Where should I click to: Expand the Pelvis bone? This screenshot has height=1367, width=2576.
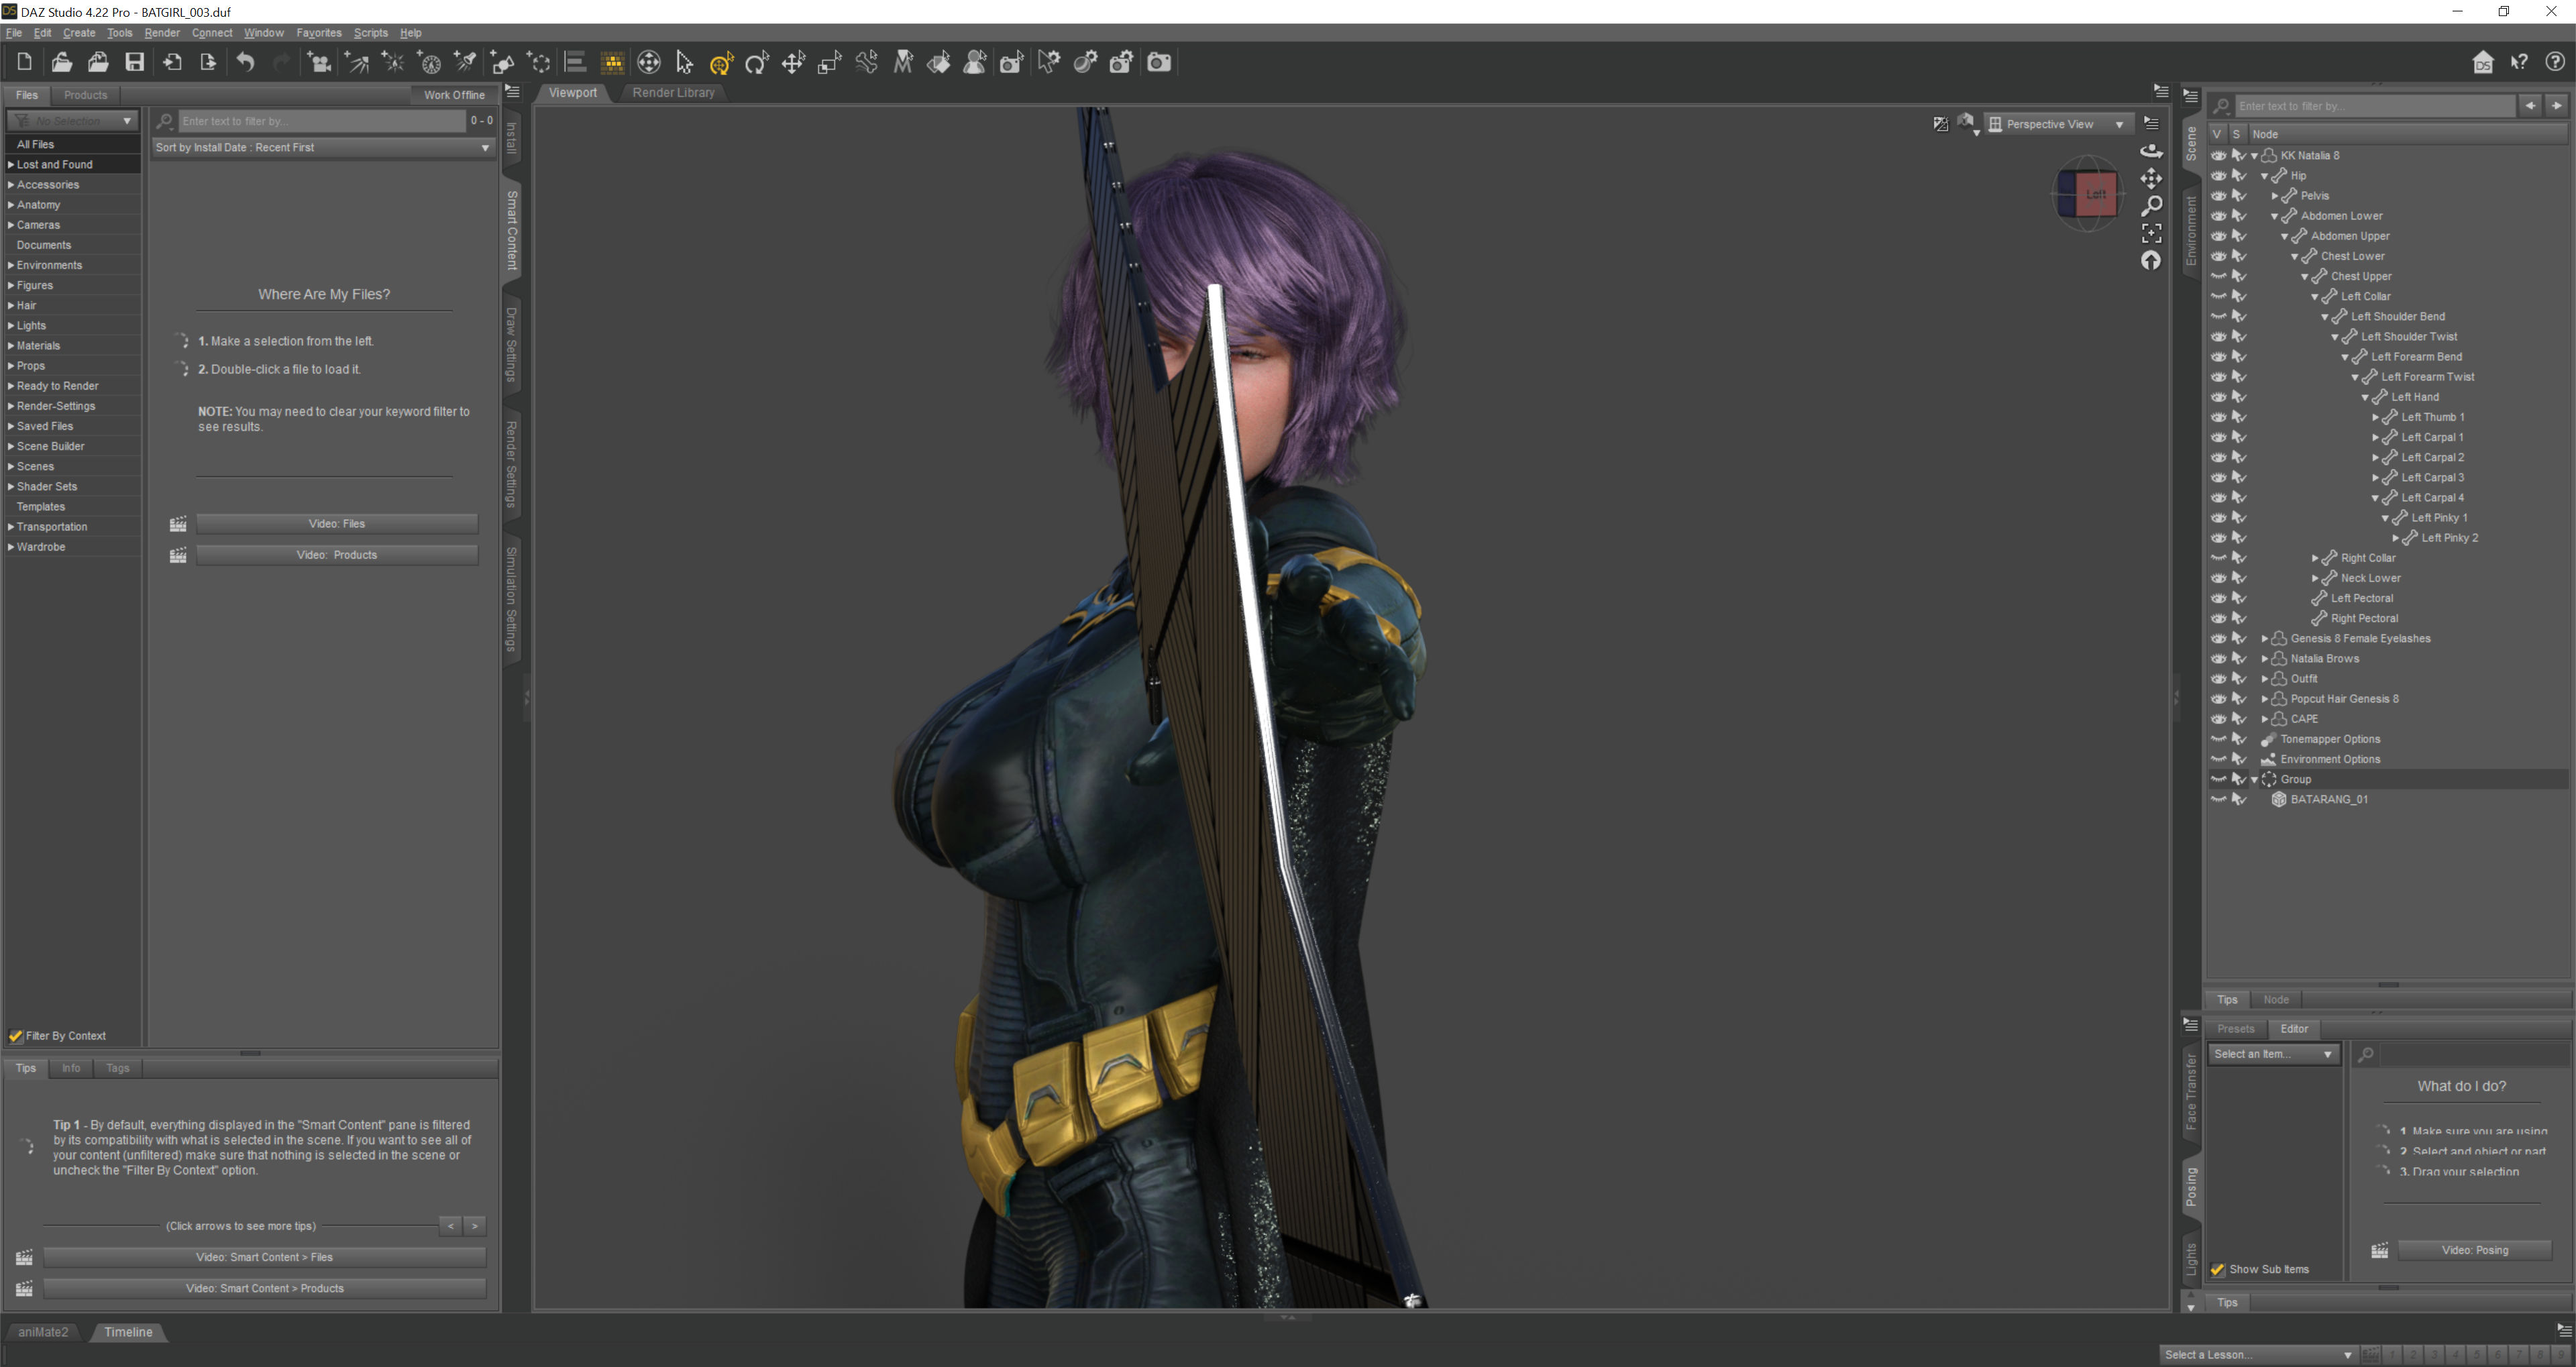(x=2275, y=196)
